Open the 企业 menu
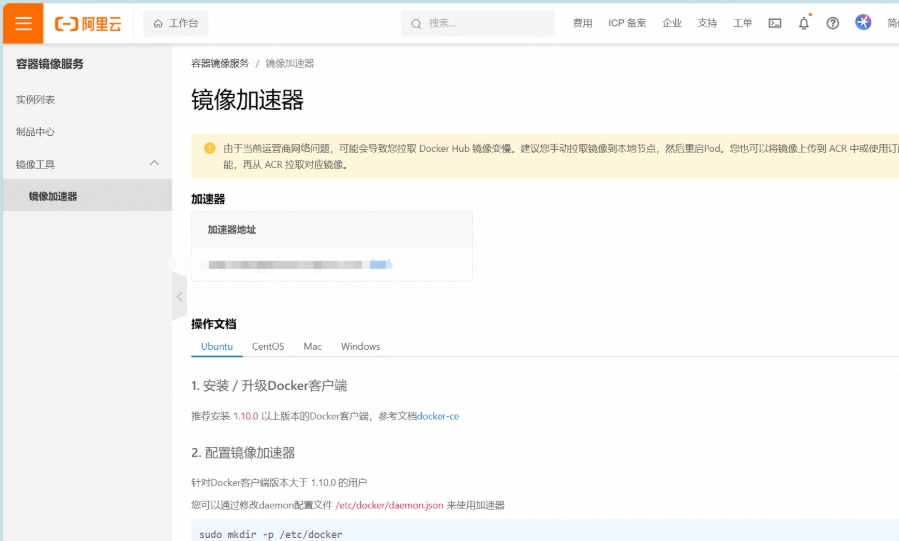The image size is (899, 541). pos(672,23)
